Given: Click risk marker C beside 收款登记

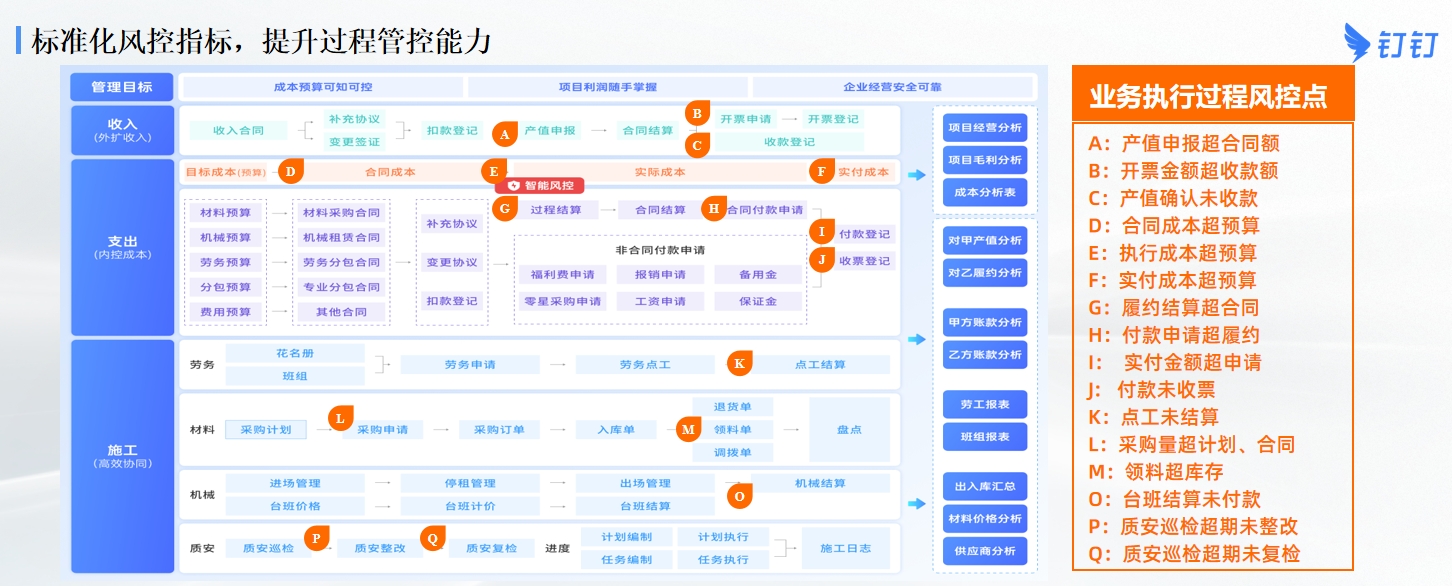Looking at the screenshot, I should (697, 145).
